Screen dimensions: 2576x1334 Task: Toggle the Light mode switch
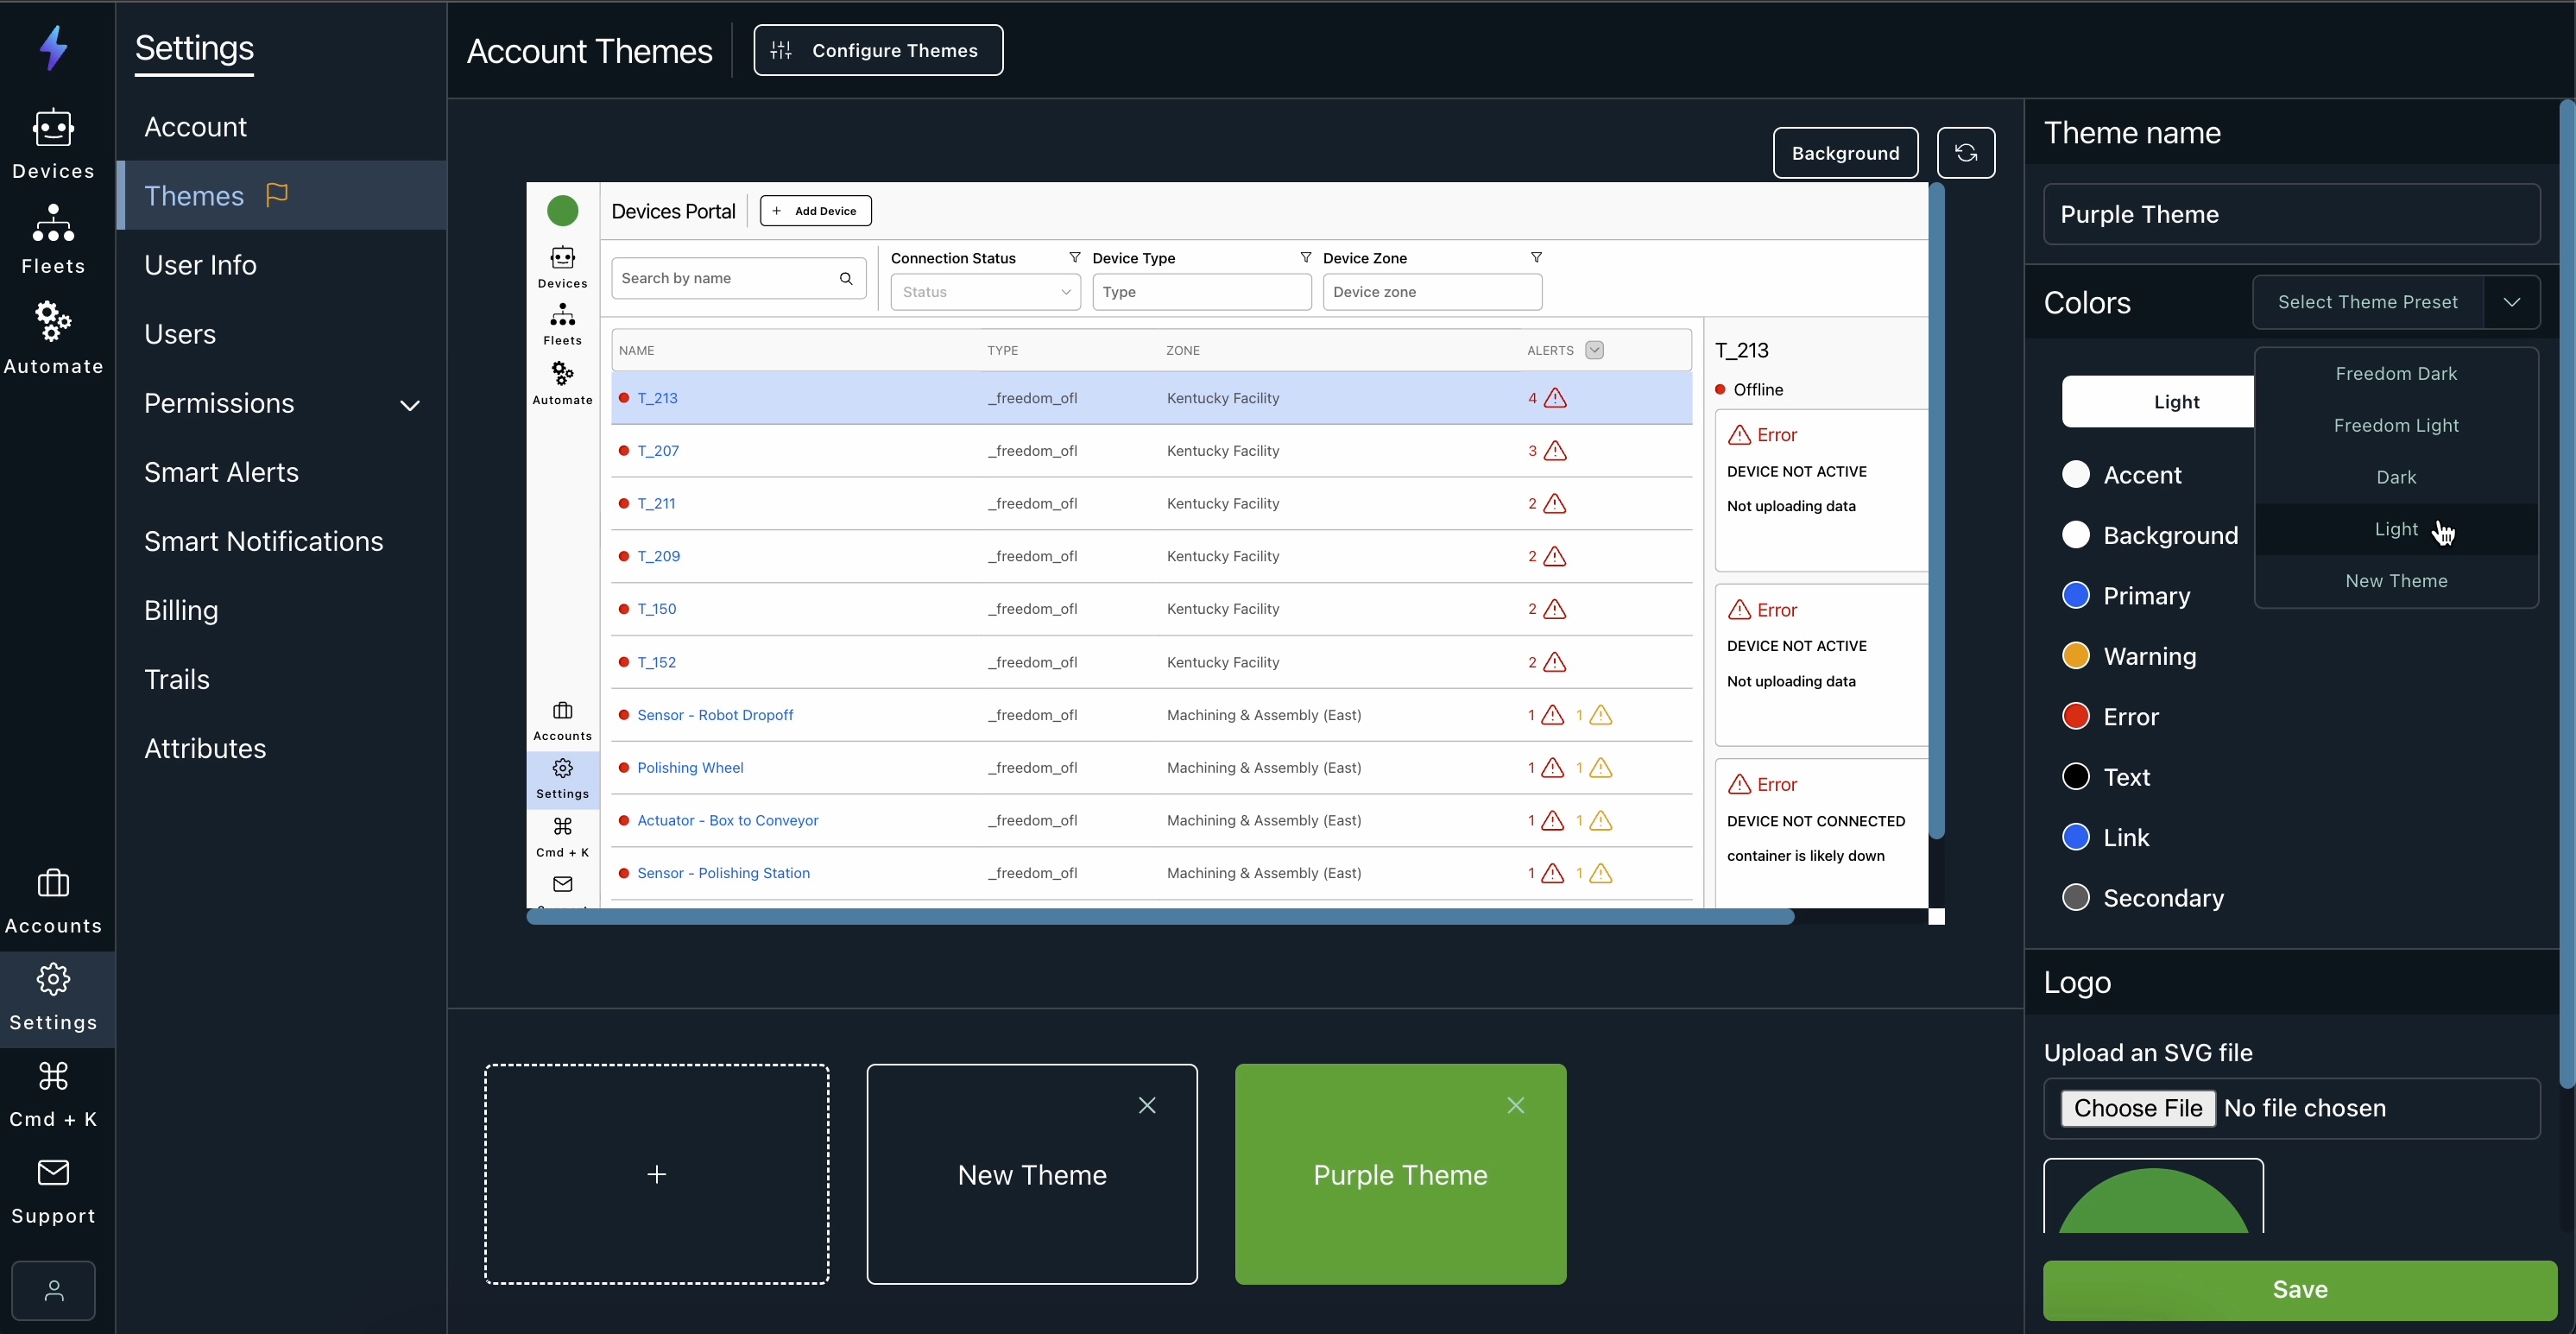[2156, 402]
